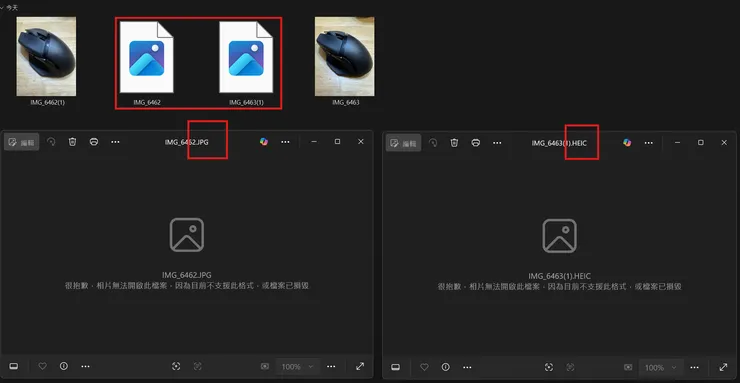The width and height of the screenshot is (740, 383).
Task: Click the IMG_6463(1).HEIC filename under broken image placeholder
Action: point(559,276)
